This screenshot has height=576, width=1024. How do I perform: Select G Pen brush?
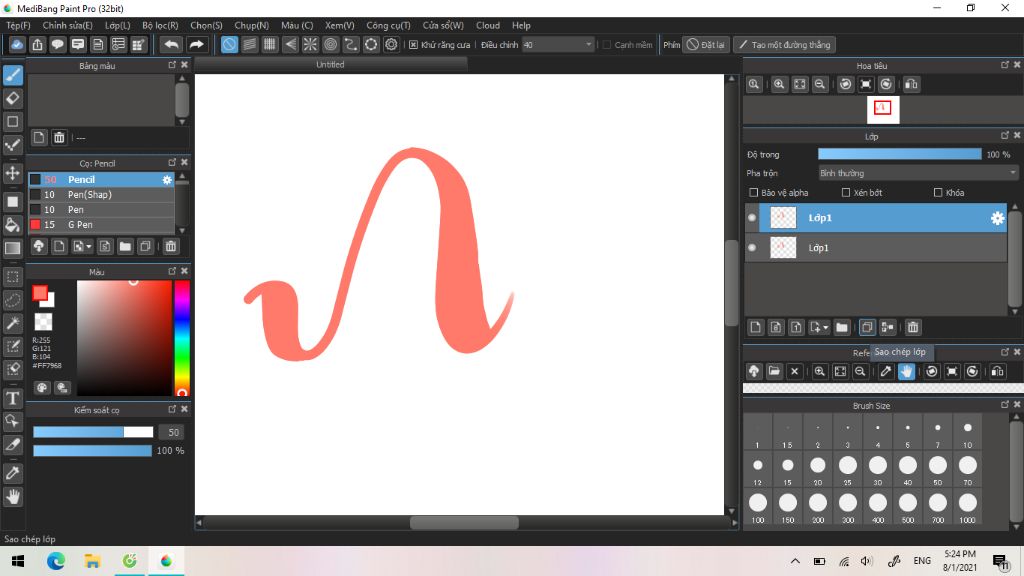pyautogui.click(x=101, y=225)
